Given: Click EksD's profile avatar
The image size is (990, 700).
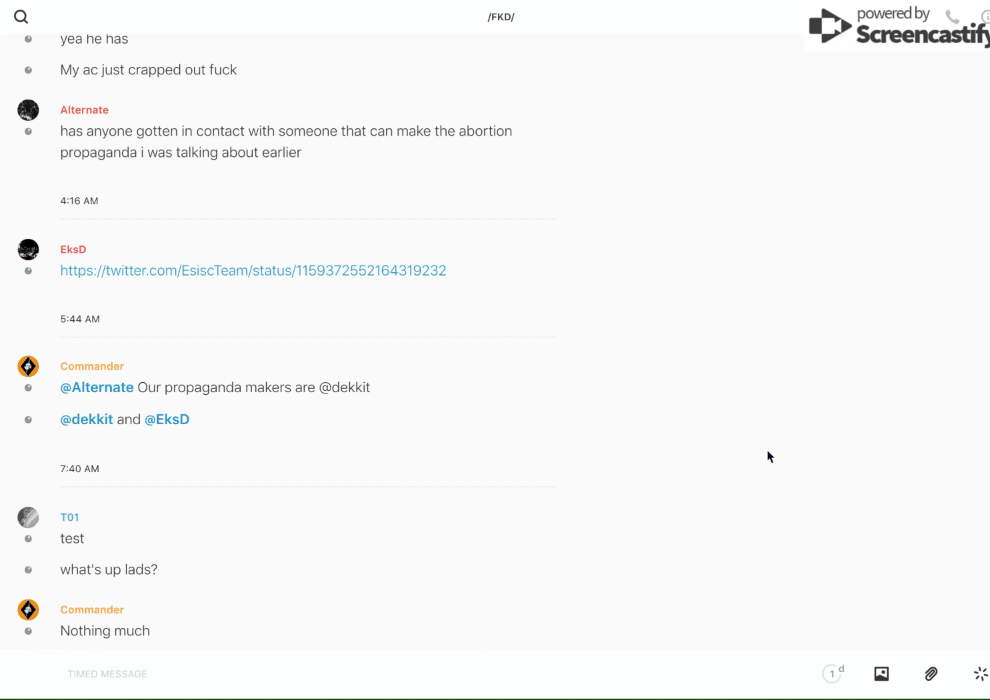Looking at the screenshot, I should [28, 249].
